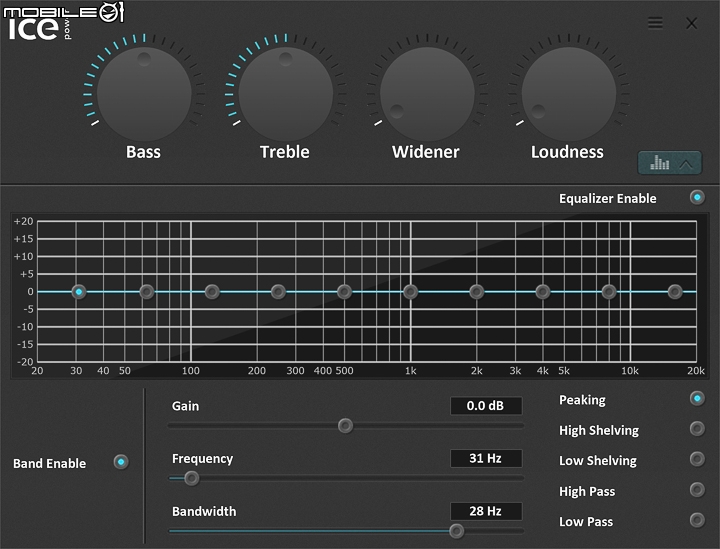Screen dimensions: 720x549
Task: Click the +20 axis label
Action: tap(23, 221)
